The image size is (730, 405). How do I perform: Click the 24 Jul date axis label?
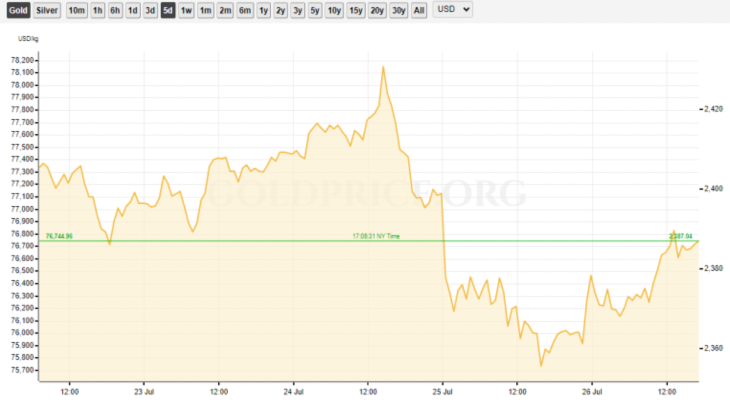coord(293,392)
